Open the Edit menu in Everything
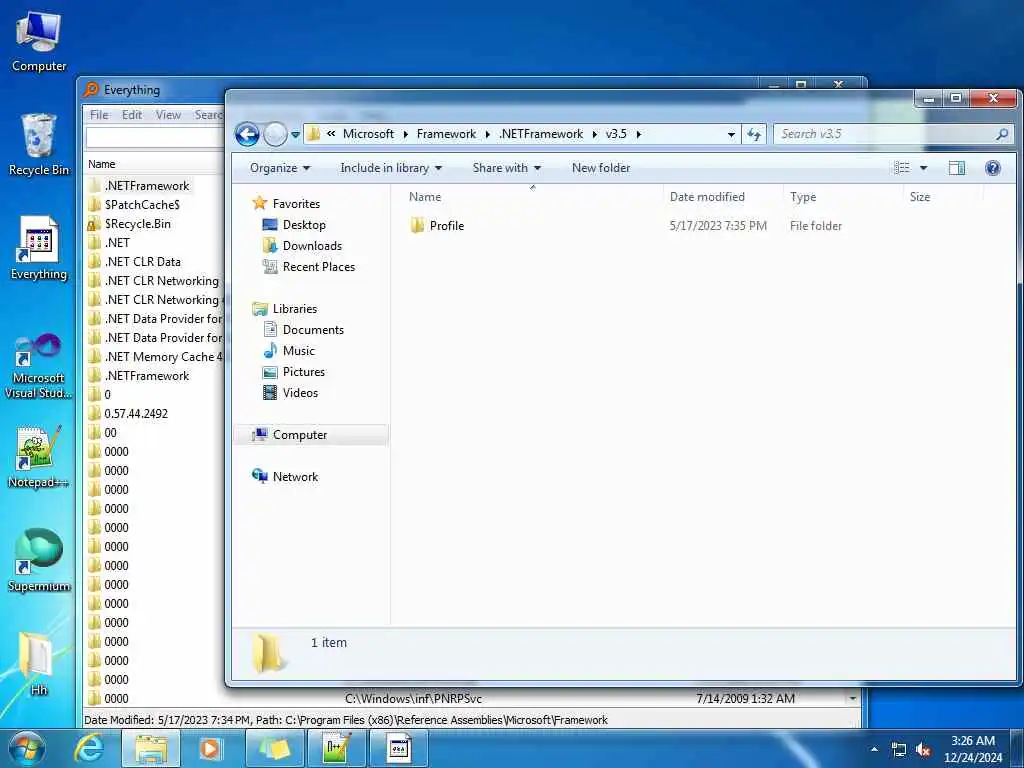Viewport: 1024px width, 768px height. click(x=132, y=115)
